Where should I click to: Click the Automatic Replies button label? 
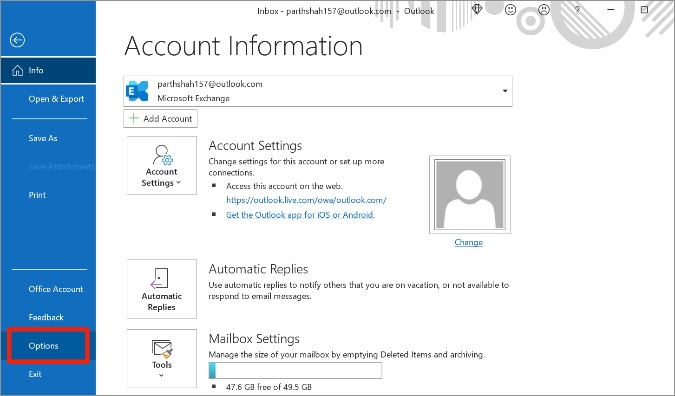(161, 302)
